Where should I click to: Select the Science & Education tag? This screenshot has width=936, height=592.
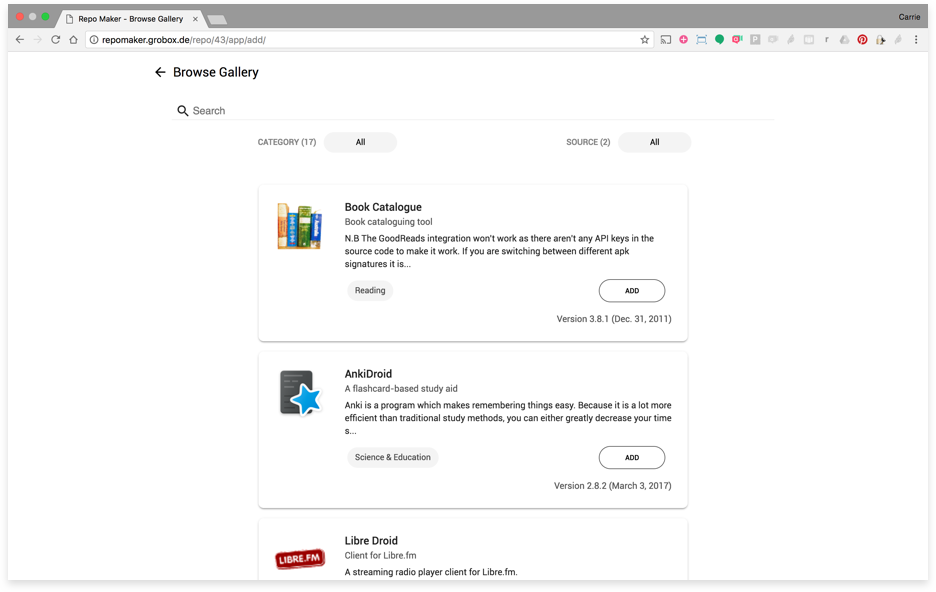click(x=392, y=458)
